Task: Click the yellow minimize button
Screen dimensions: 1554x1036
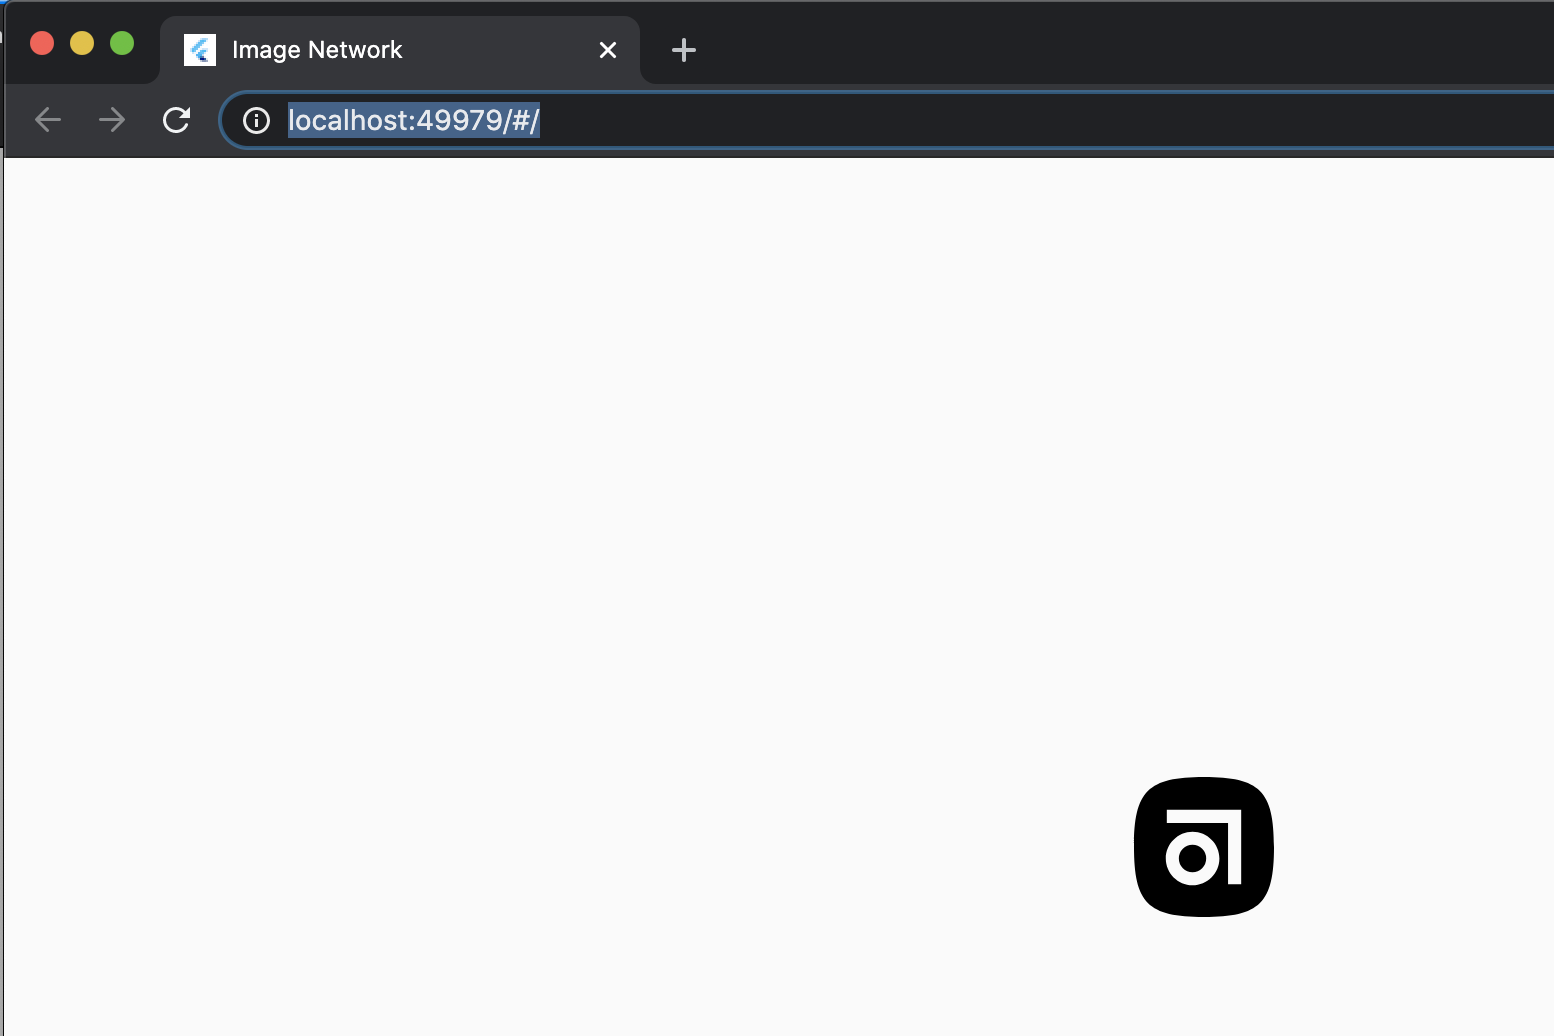Action: (81, 43)
